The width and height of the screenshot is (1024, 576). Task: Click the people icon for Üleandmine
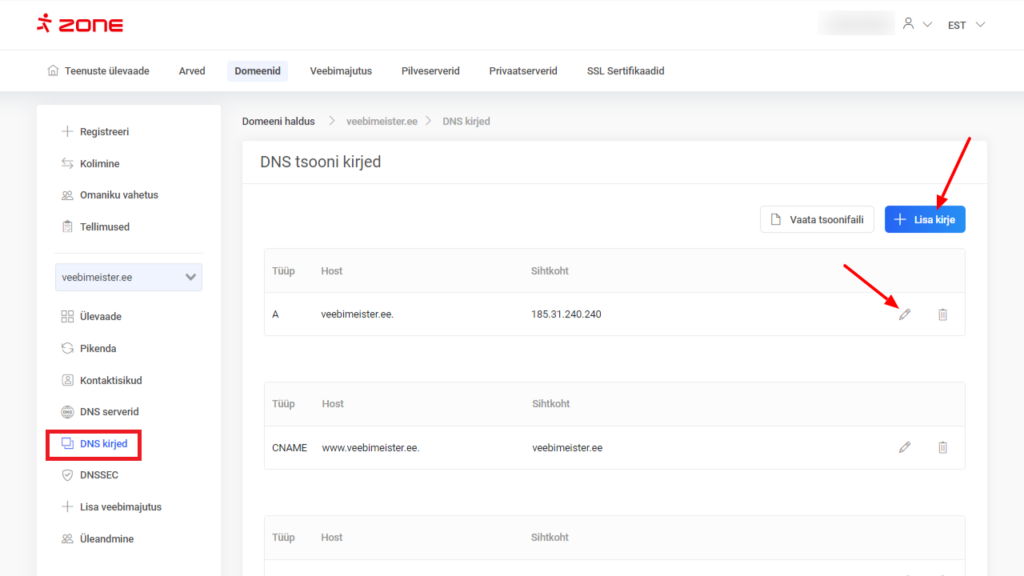tap(67, 538)
